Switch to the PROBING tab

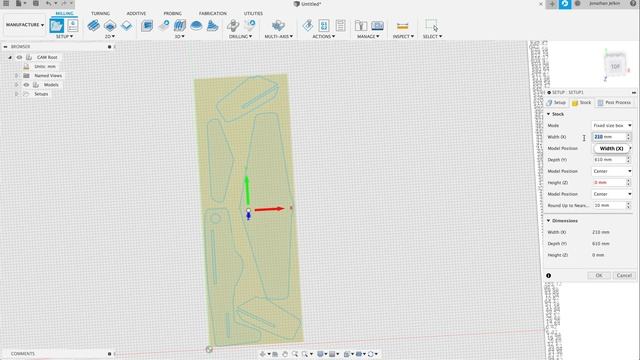(173, 13)
